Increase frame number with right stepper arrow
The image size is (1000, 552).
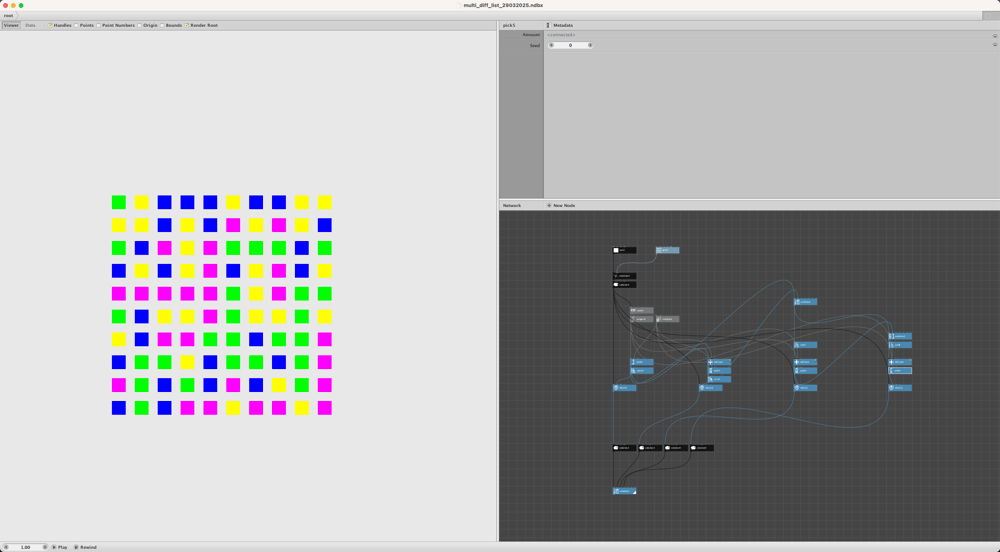pyautogui.click(x=45, y=547)
